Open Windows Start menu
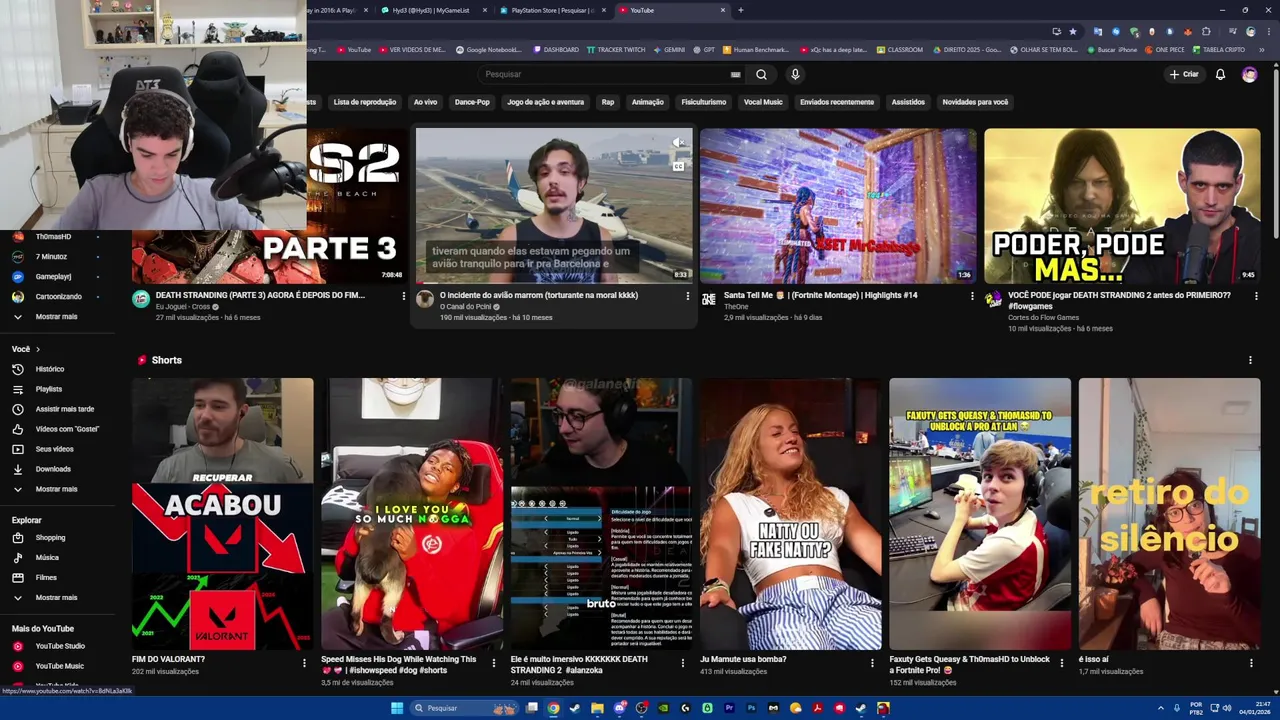The width and height of the screenshot is (1280, 720). (x=397, y=708)
